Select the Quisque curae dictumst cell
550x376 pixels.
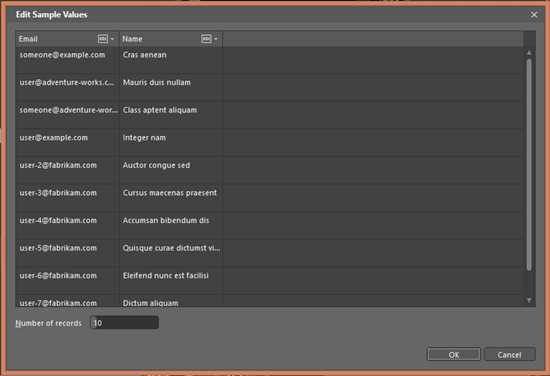point(170,253)
